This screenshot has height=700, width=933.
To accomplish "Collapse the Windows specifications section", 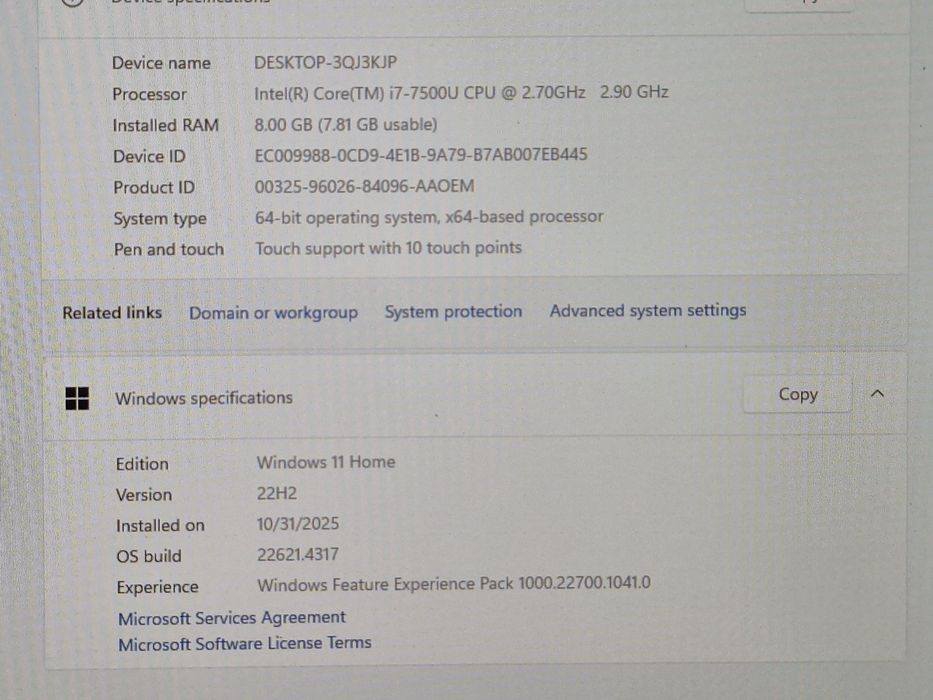I will [877, 393].
